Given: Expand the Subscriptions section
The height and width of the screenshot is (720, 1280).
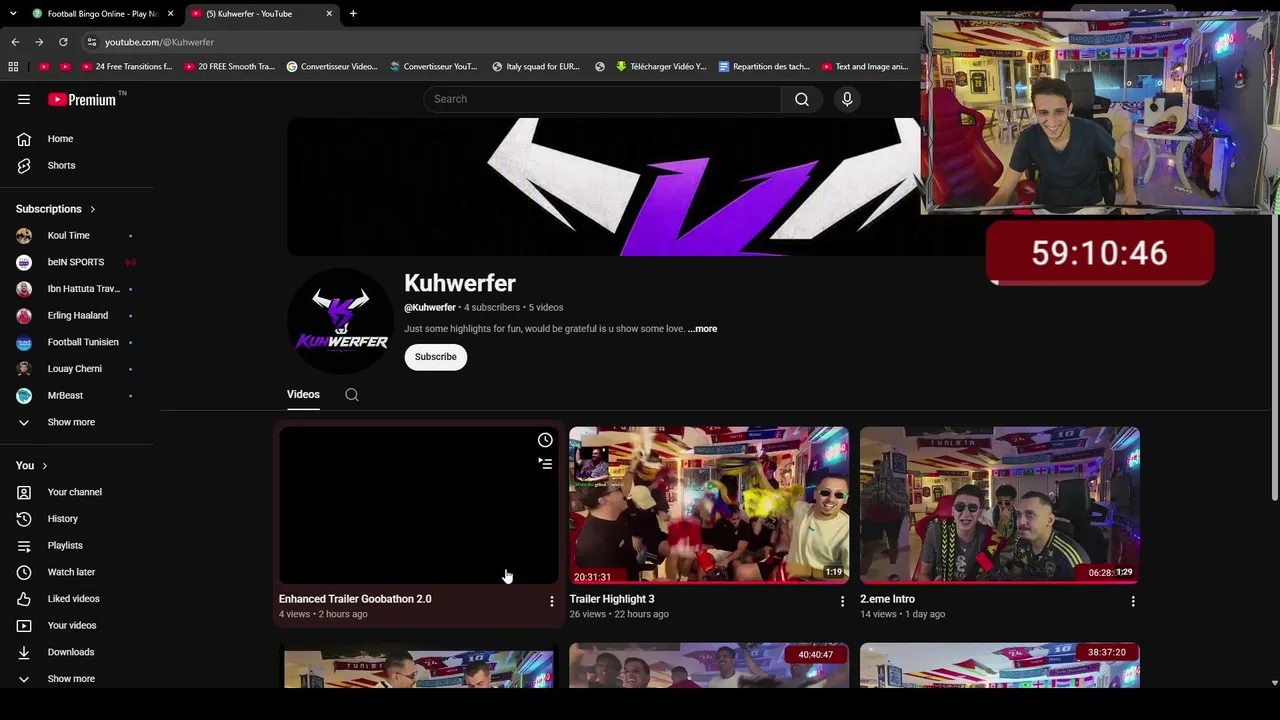Looking at the screenshot, I should (x=56, y=209).
